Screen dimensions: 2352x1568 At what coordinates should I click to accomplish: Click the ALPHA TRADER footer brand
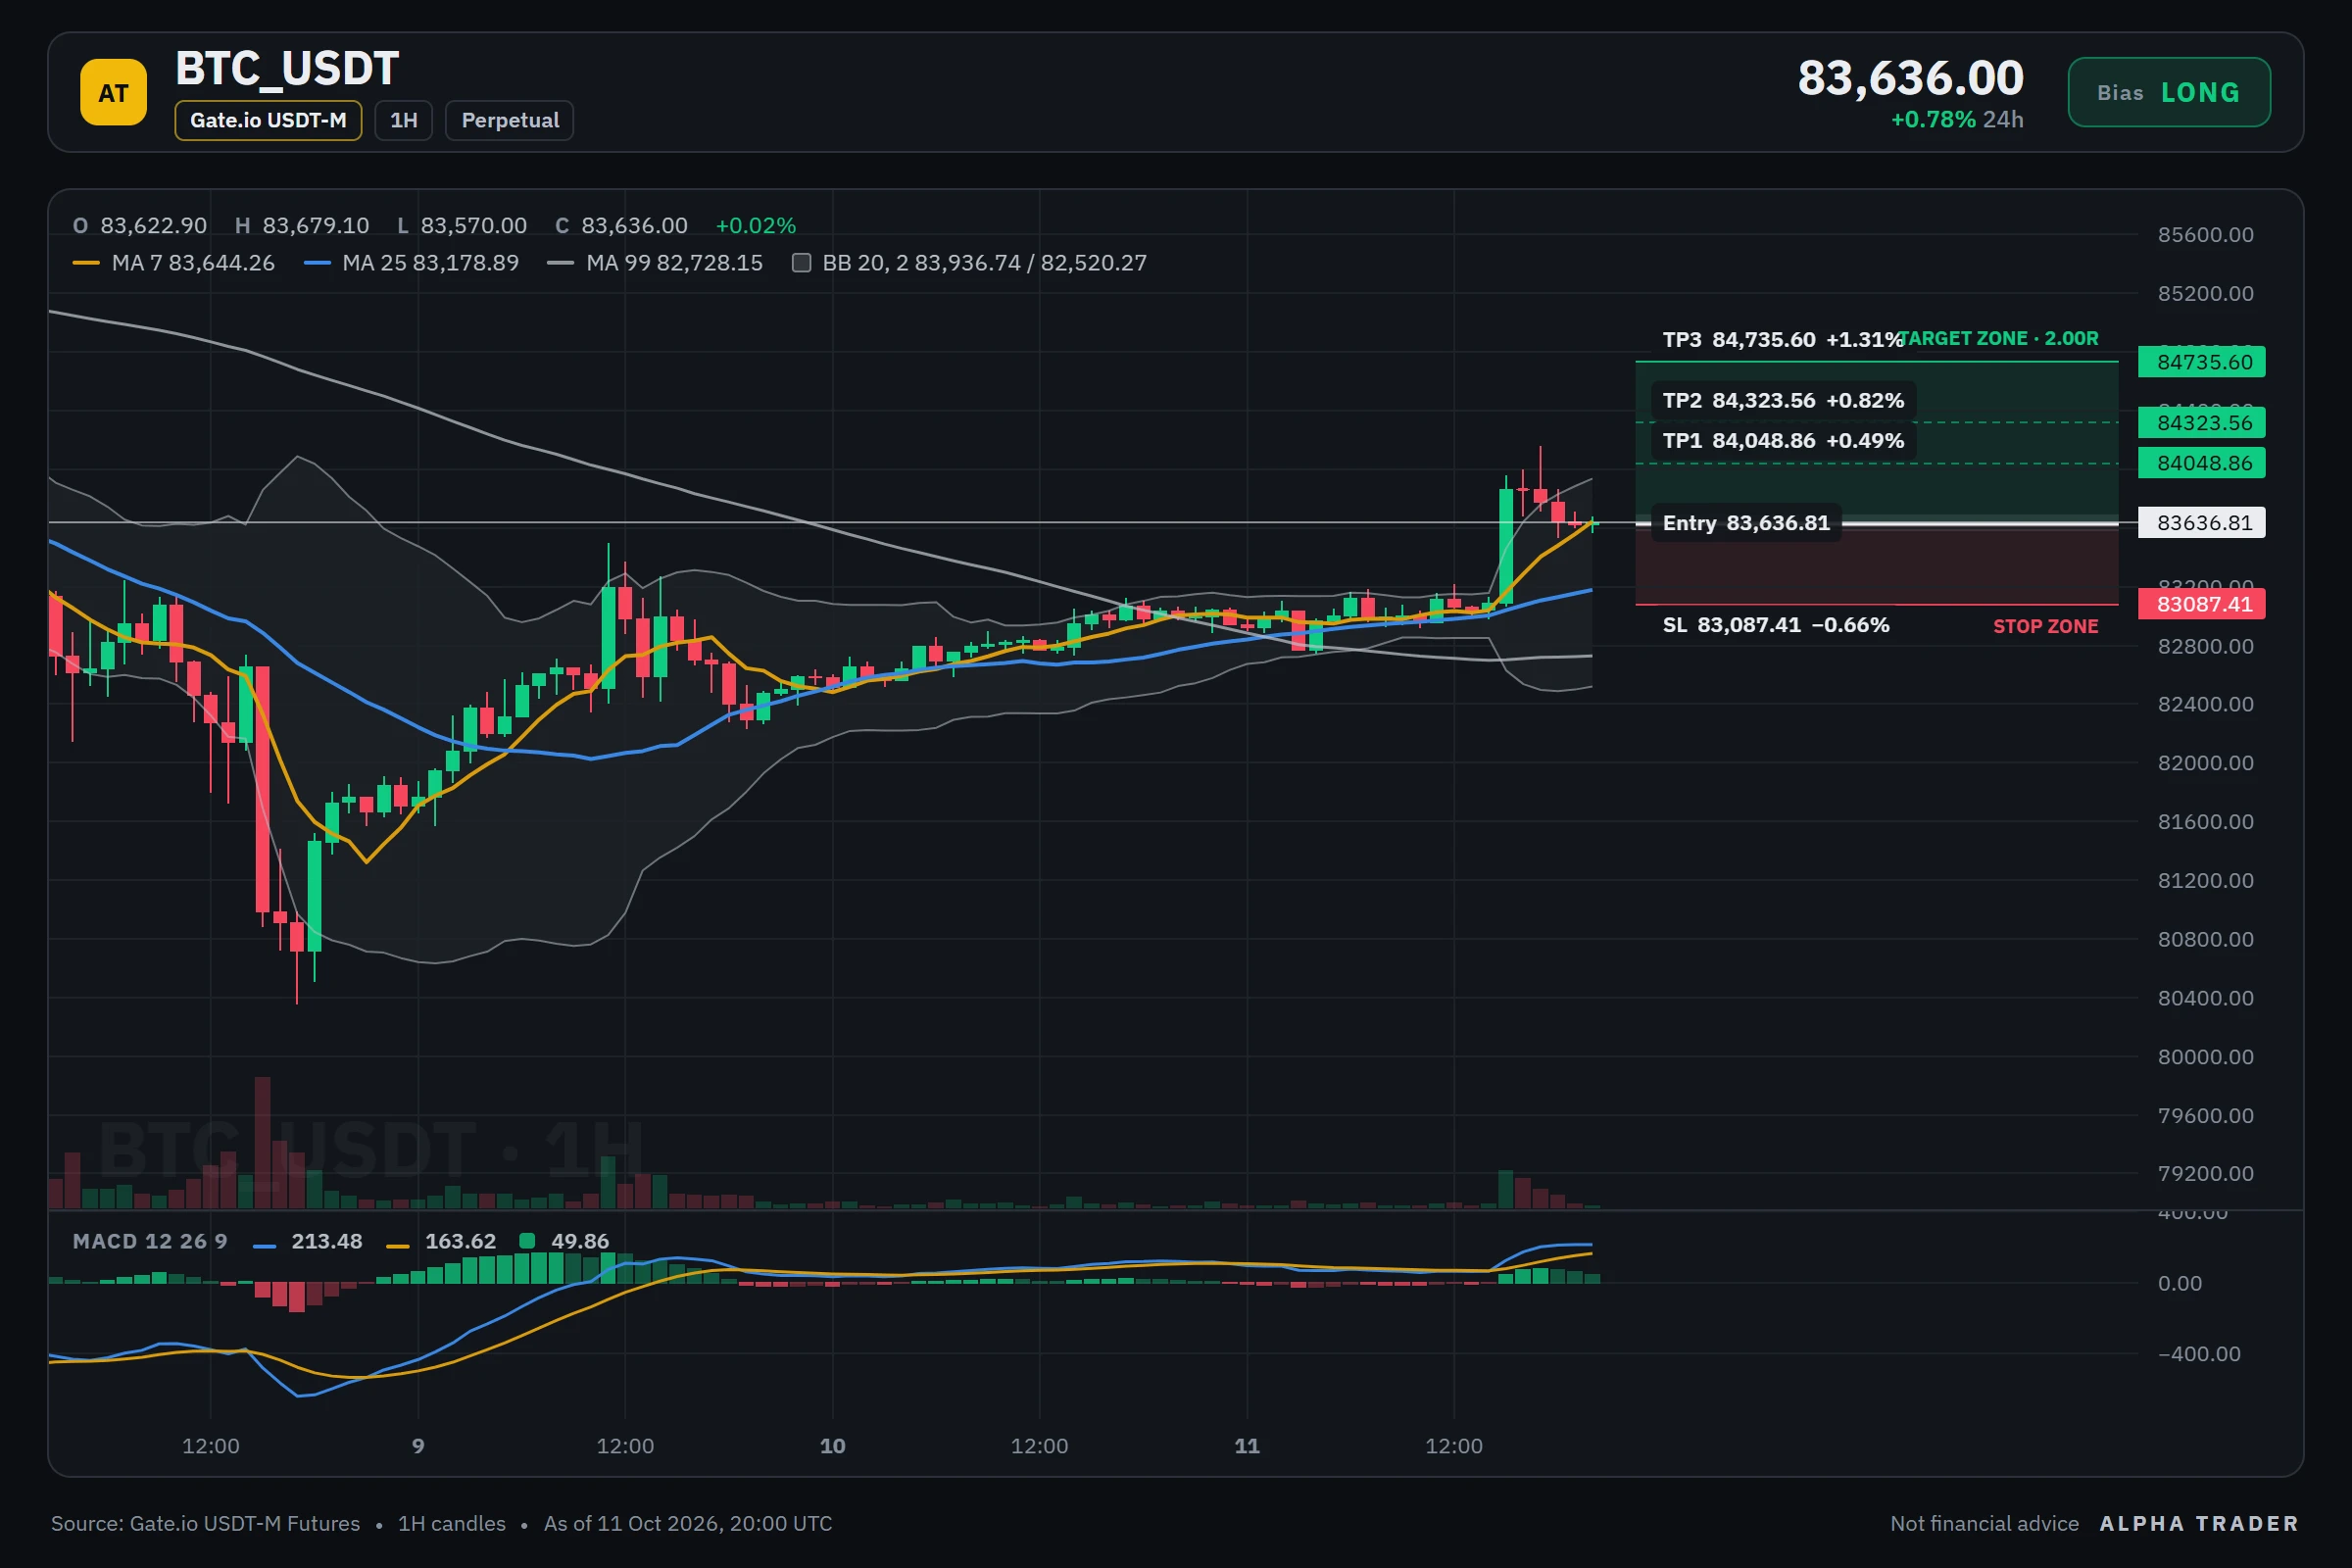coord(2199,1523)
